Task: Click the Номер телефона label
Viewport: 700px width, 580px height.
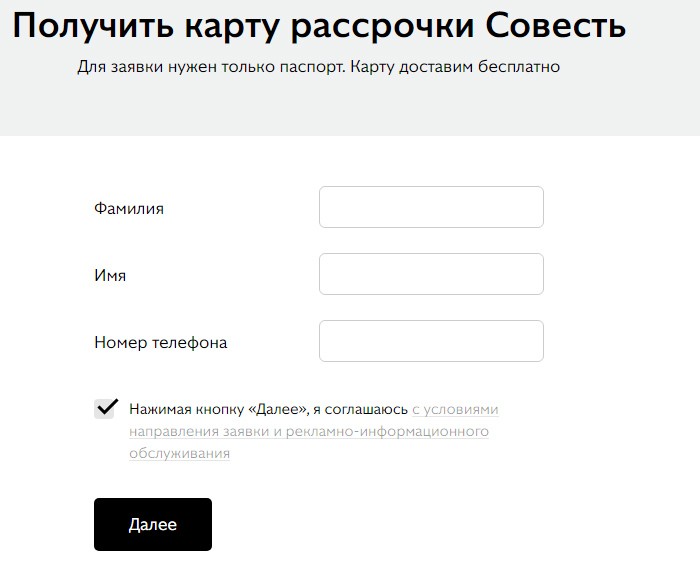Action: [160, 342]
